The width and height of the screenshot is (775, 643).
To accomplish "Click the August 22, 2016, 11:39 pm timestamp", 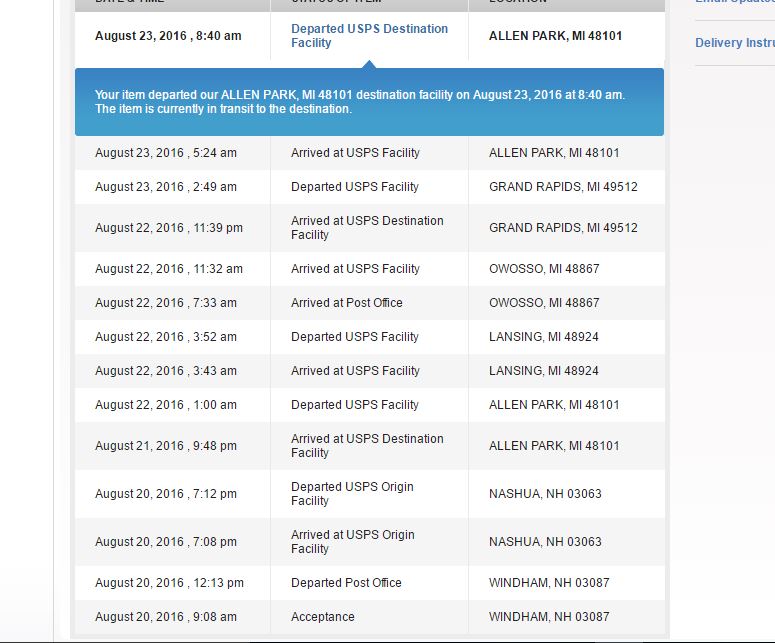I will tap(169, 228).
